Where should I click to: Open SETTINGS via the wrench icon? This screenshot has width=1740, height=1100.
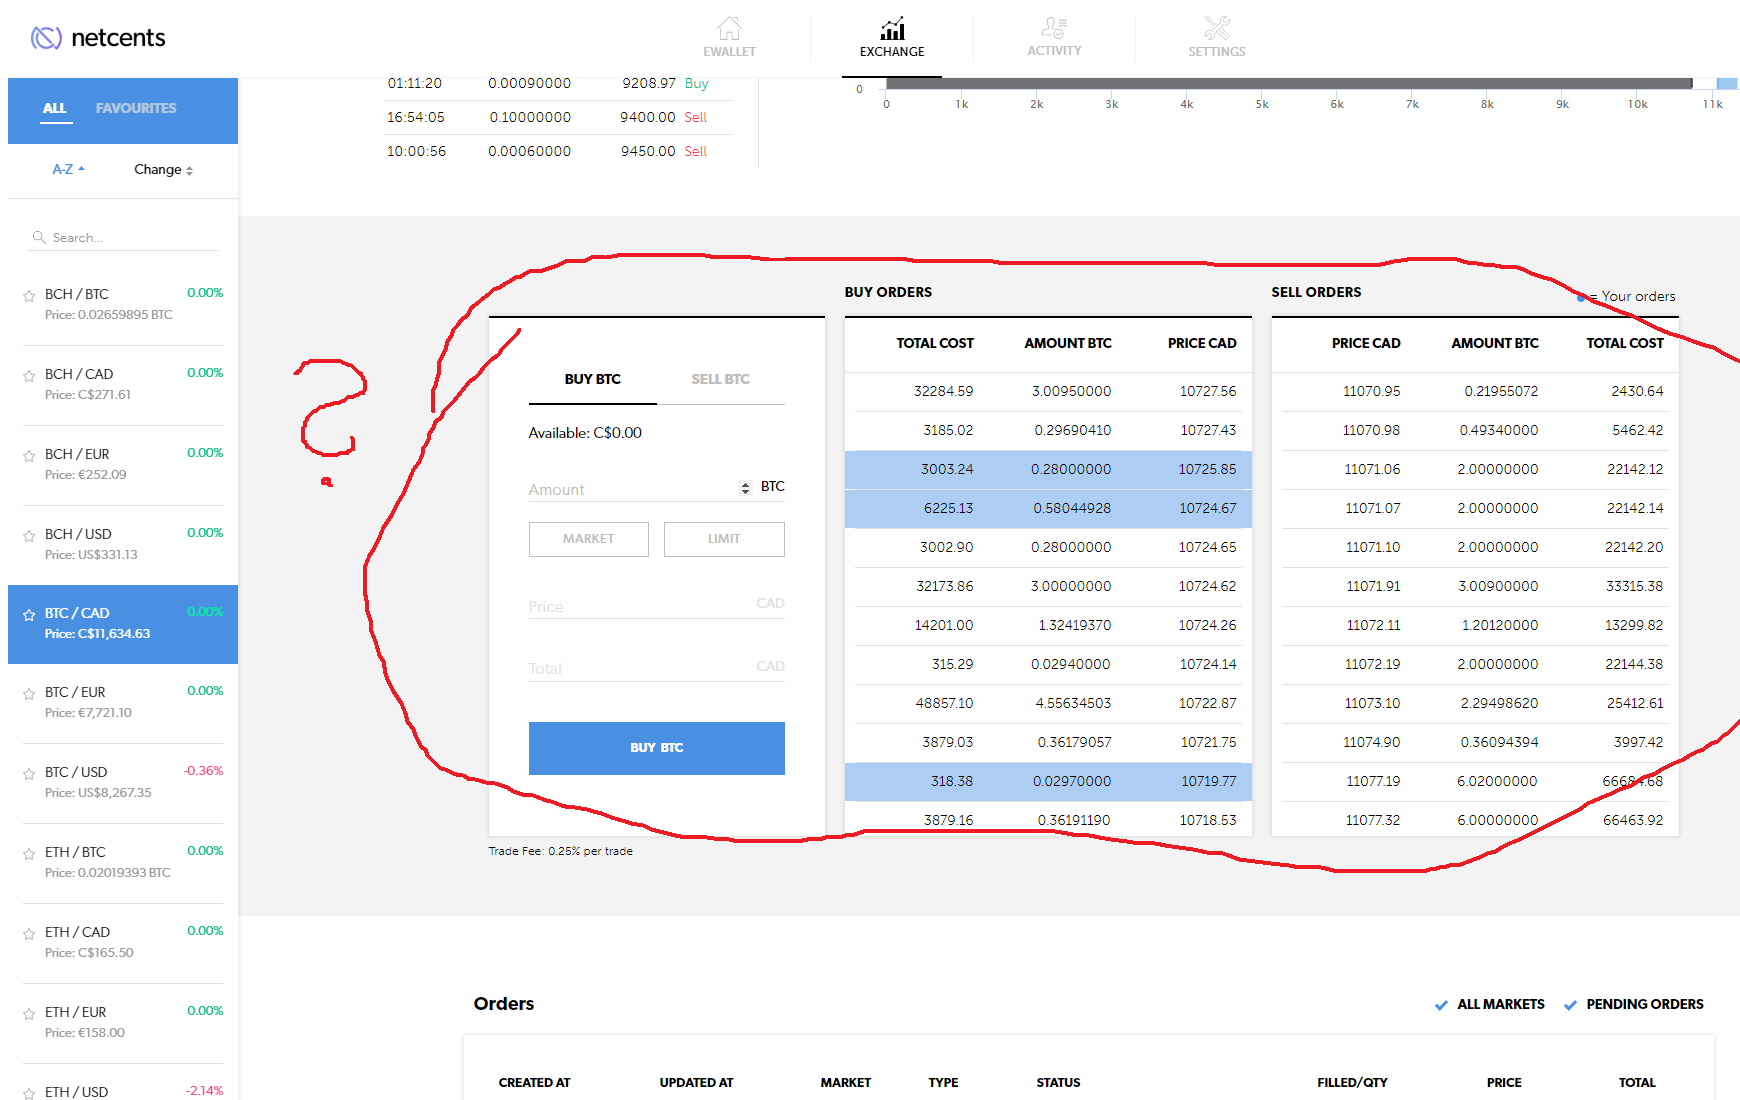(x=1216, y=36)
